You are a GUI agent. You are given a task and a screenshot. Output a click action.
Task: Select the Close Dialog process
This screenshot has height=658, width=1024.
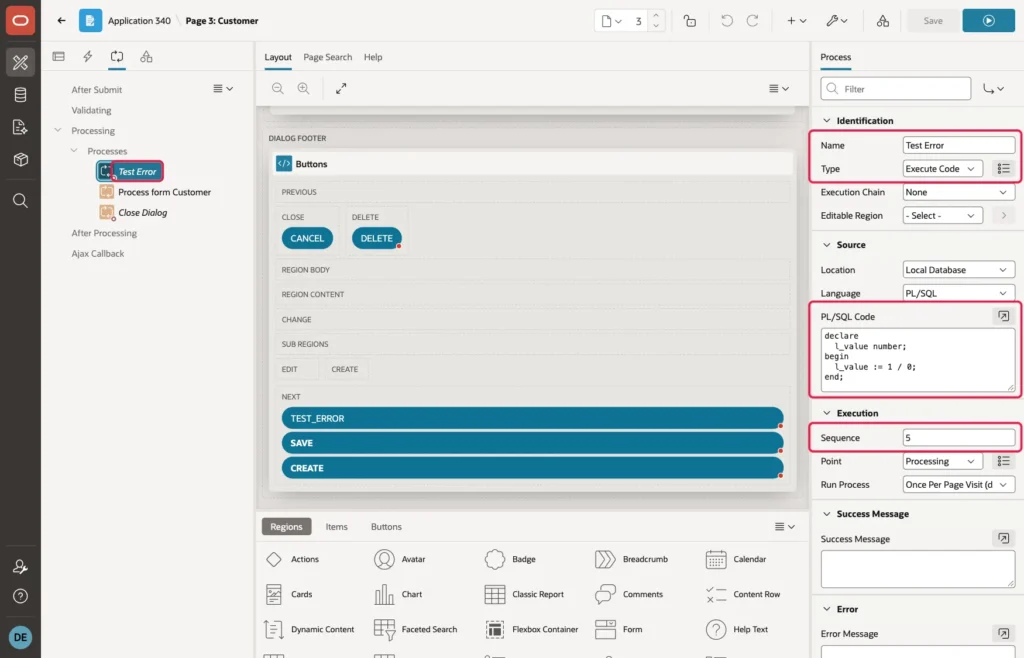pyautogui.click(x=142, y=212)
